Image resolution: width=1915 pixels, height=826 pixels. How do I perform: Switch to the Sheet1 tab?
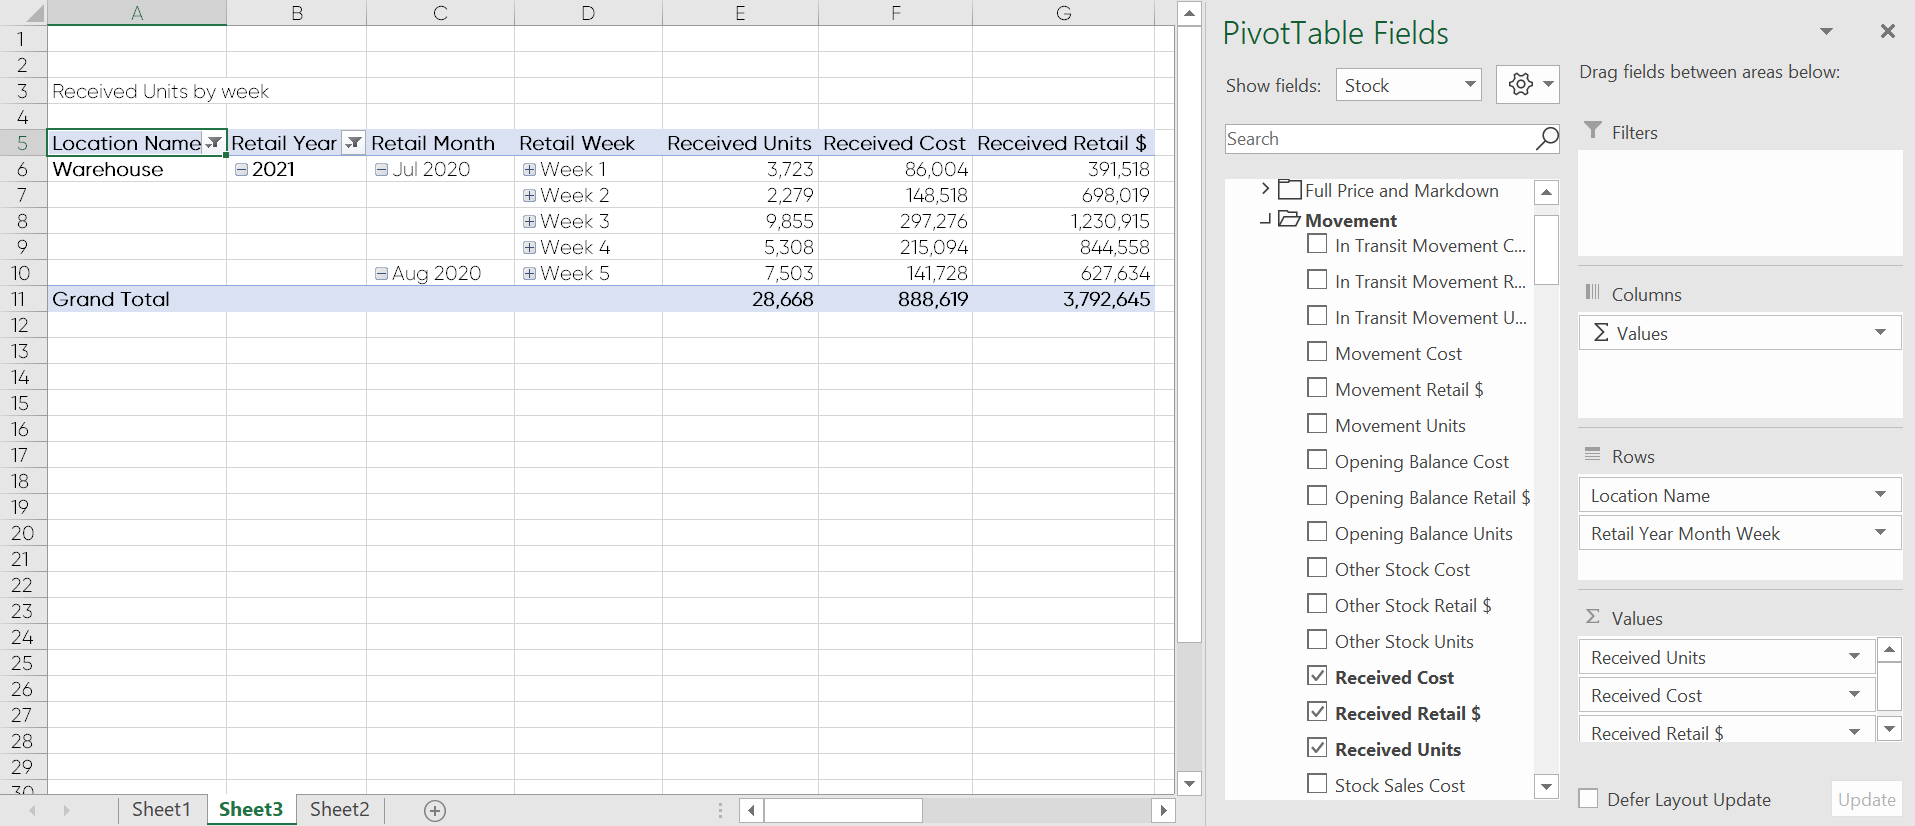pos(161,809)
